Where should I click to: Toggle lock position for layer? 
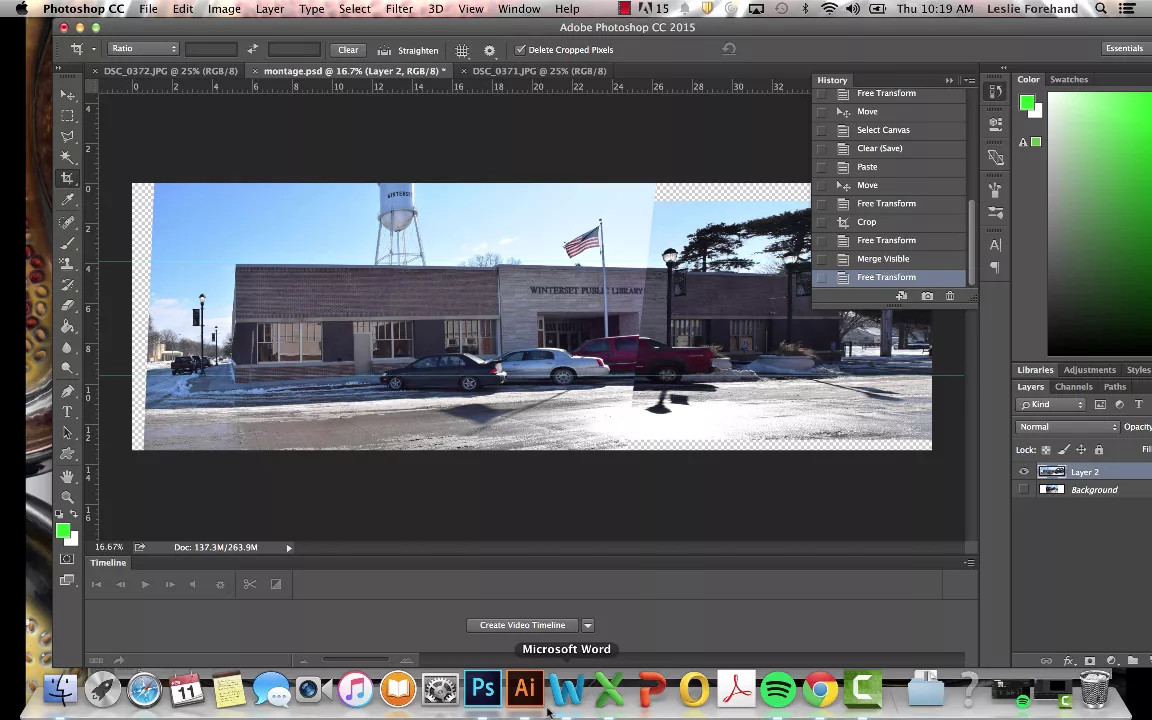coord(1081,450)
